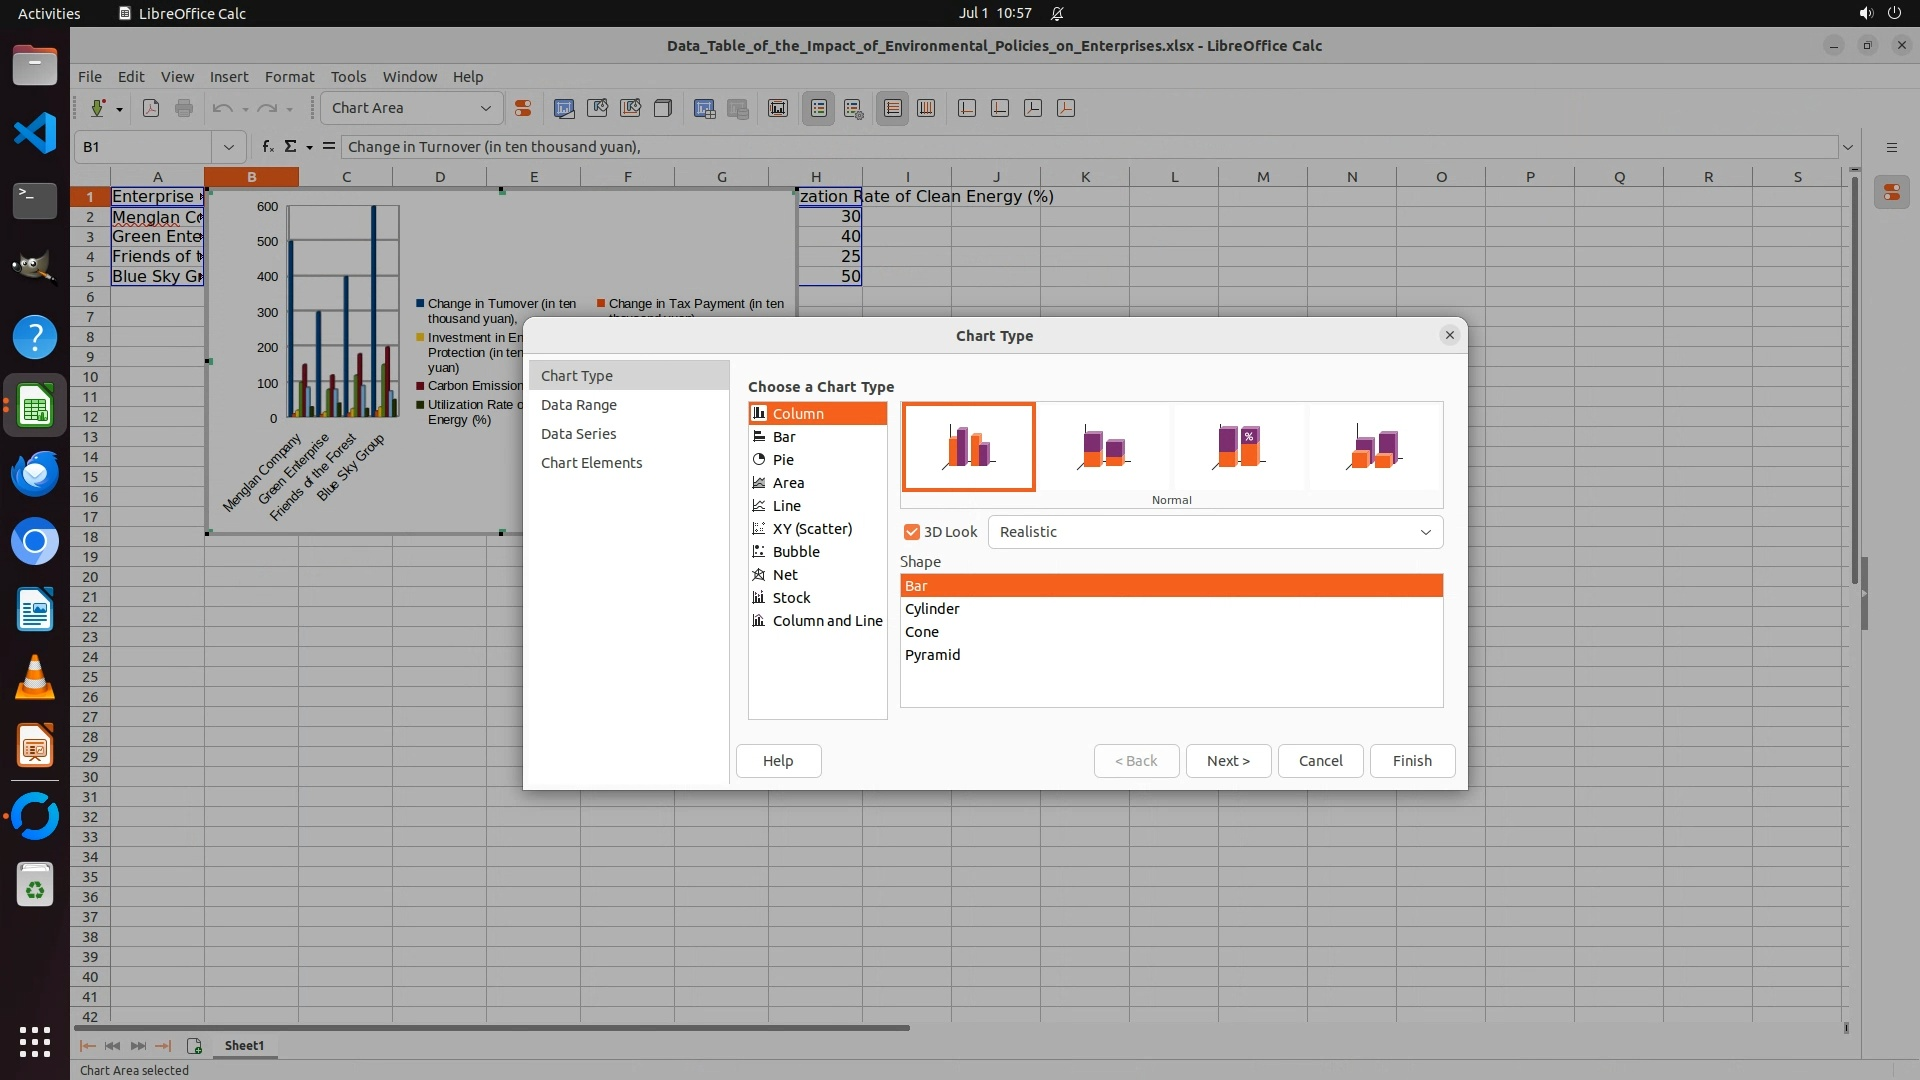Click the 3D View toolbar icon
Image resolution: width=1920 pixels, height=1080 pixels.
coord(662,108)
